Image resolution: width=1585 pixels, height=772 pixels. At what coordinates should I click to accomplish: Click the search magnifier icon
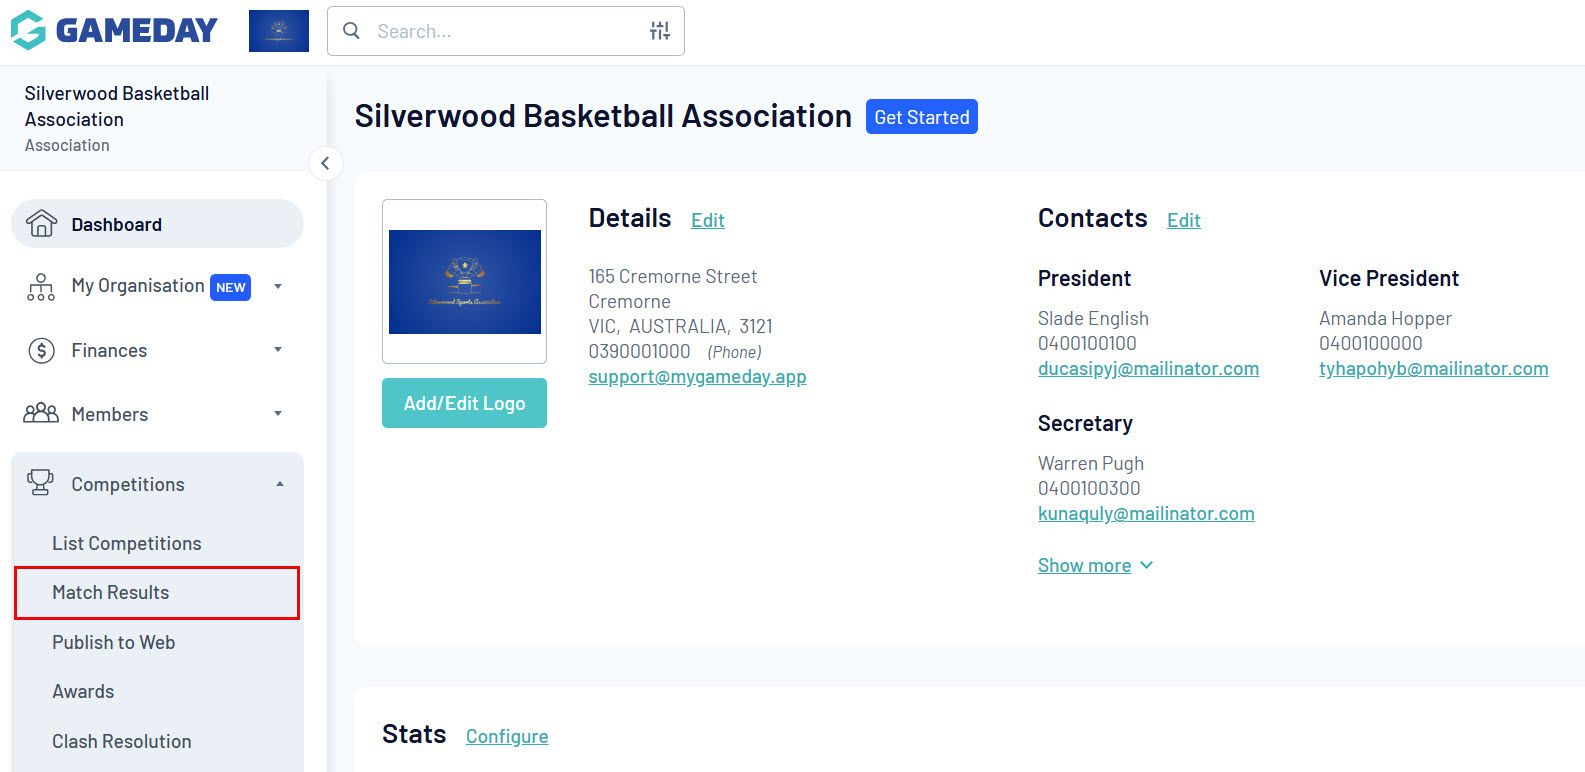point(351,31)
